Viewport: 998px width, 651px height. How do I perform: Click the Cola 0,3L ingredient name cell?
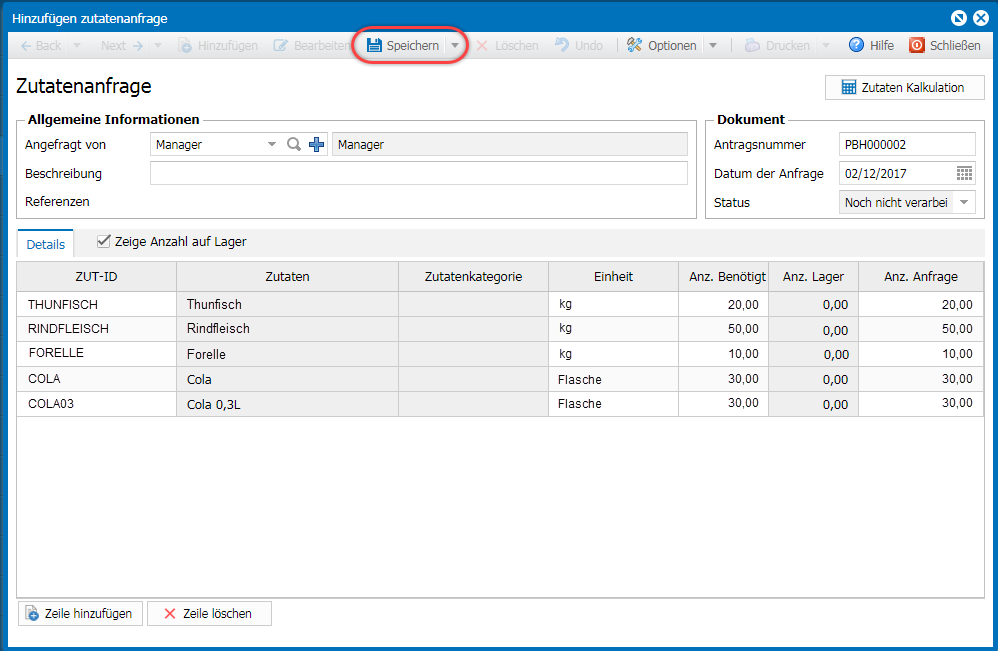[287, 404]
